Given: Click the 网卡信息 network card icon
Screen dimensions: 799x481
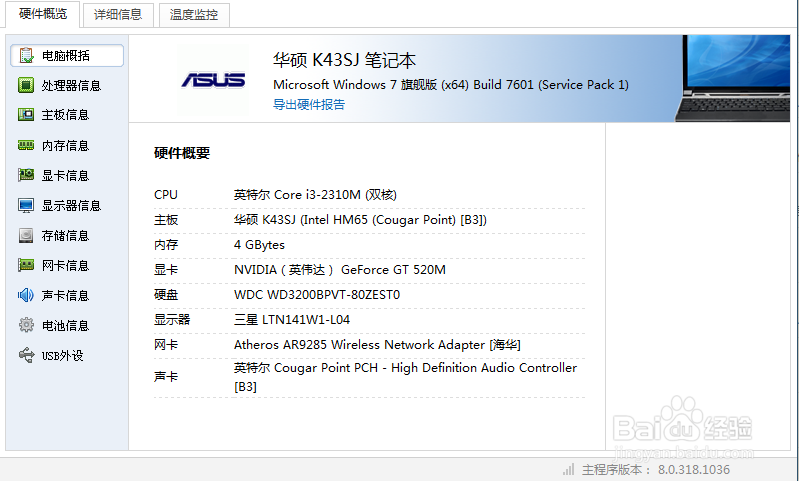Looking at the screenshot, I should point(26,265).
